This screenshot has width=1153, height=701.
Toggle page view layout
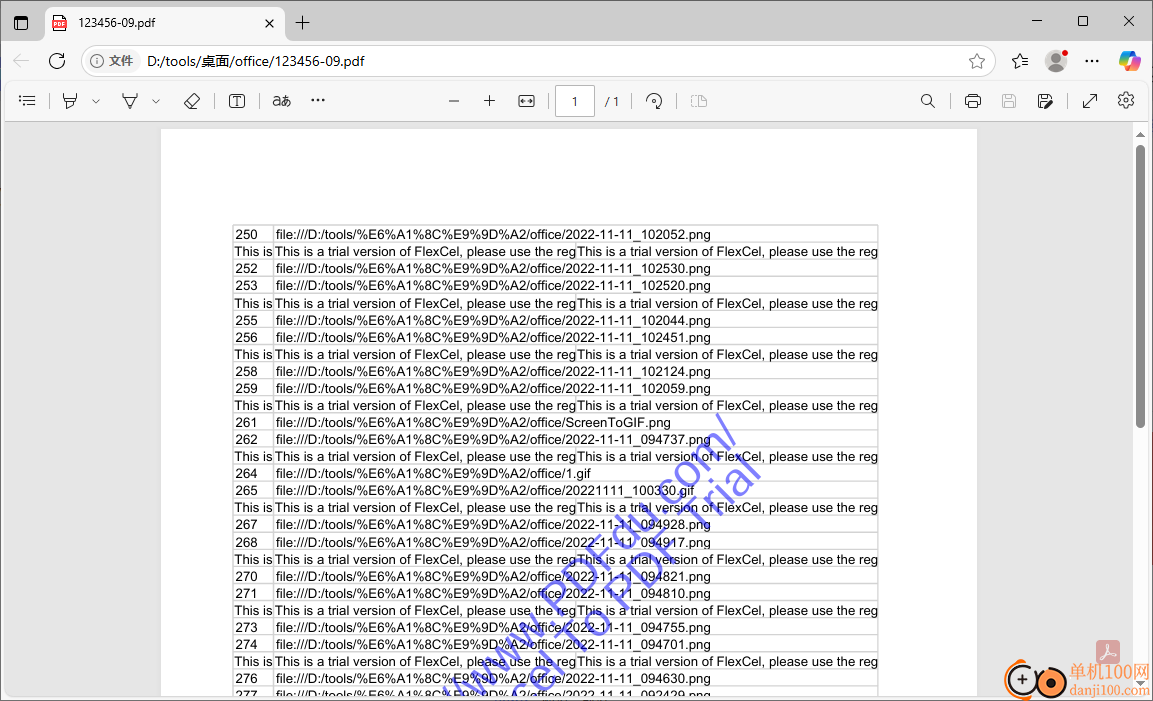point(699,102)
